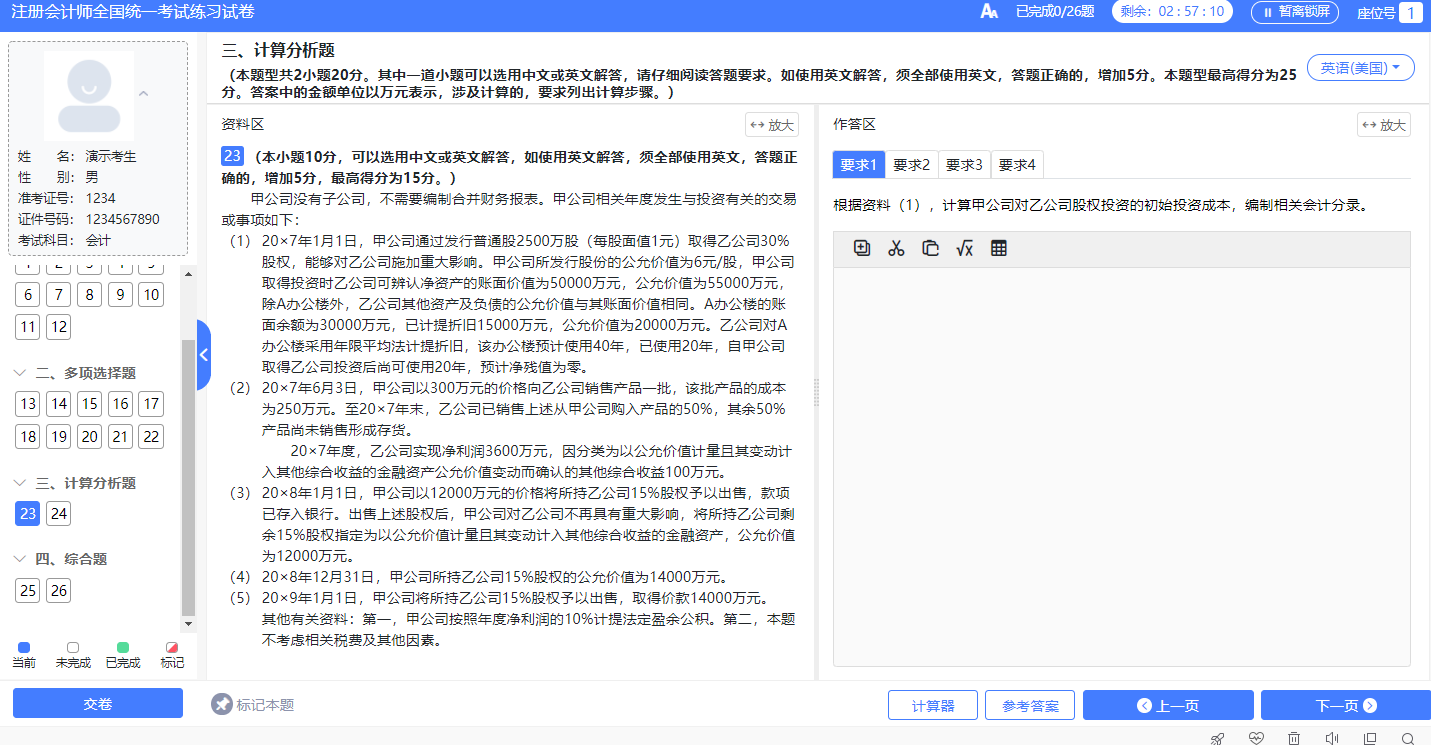Image resolution: width=1431 pixels, height=745 pixels.
Task: Toggle 标记本题 to mark this question
Action: (x=253, y=705)
